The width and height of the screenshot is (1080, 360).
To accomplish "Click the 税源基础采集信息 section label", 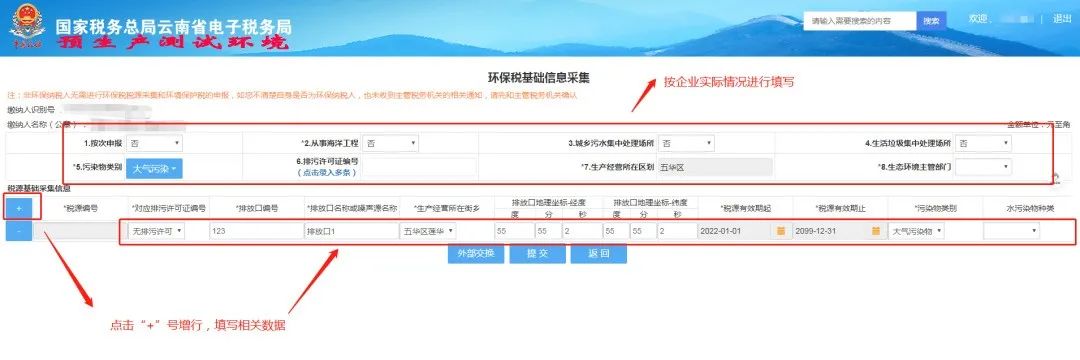I will [x=39, y=188].
